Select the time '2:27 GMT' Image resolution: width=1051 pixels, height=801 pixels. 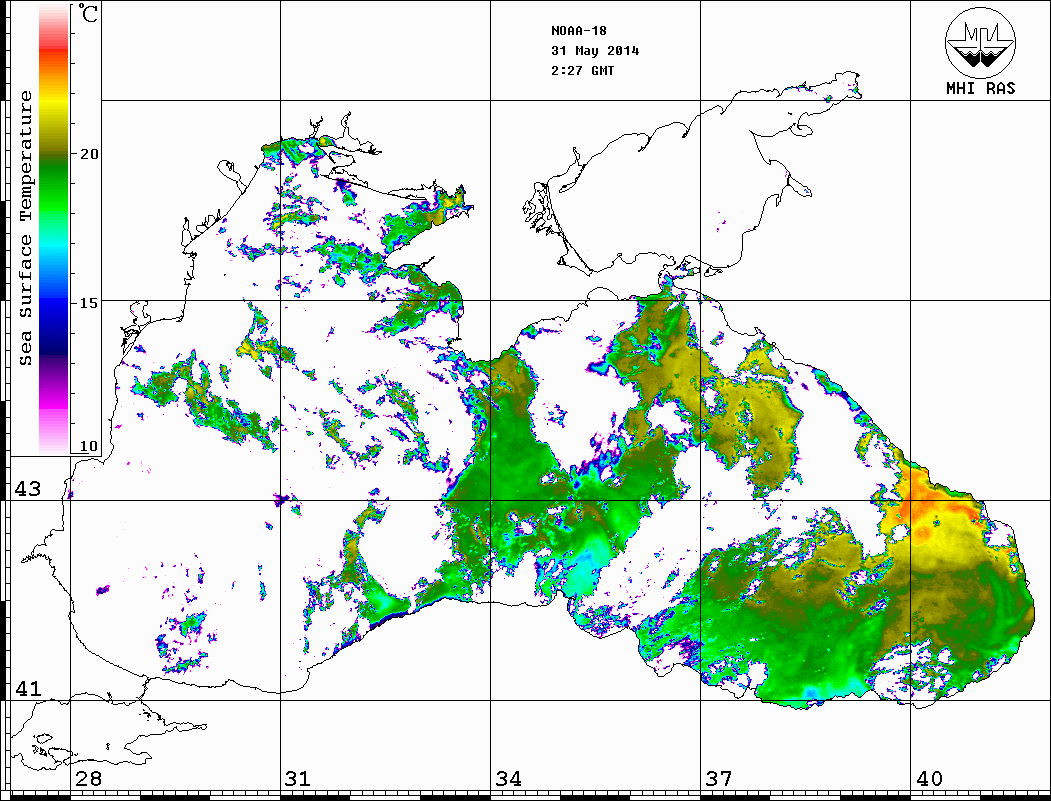pyautogui.click(x=582, y=70)
